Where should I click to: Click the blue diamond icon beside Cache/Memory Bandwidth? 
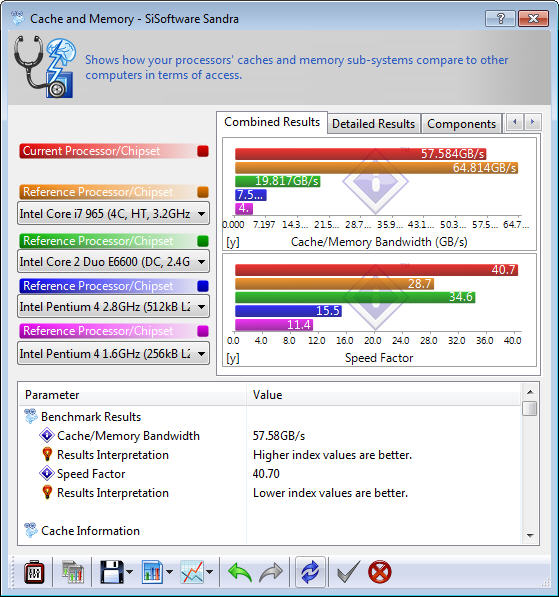[x=47, y=435]
